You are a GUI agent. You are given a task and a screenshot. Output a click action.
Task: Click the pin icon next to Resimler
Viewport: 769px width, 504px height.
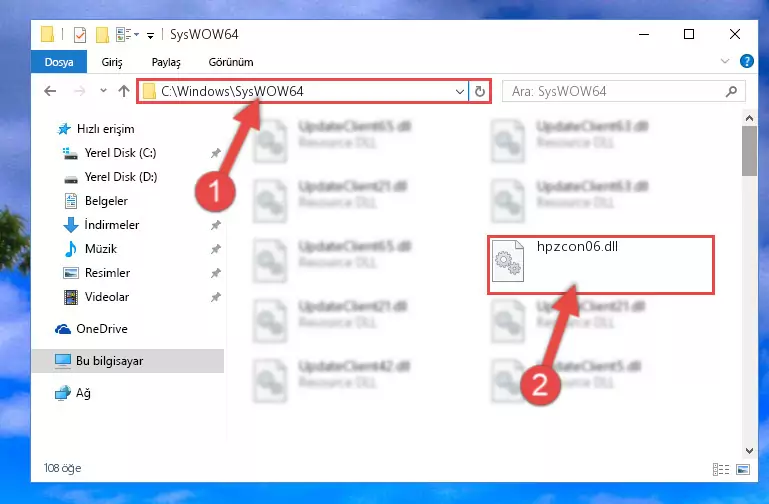tap(215, 273)
